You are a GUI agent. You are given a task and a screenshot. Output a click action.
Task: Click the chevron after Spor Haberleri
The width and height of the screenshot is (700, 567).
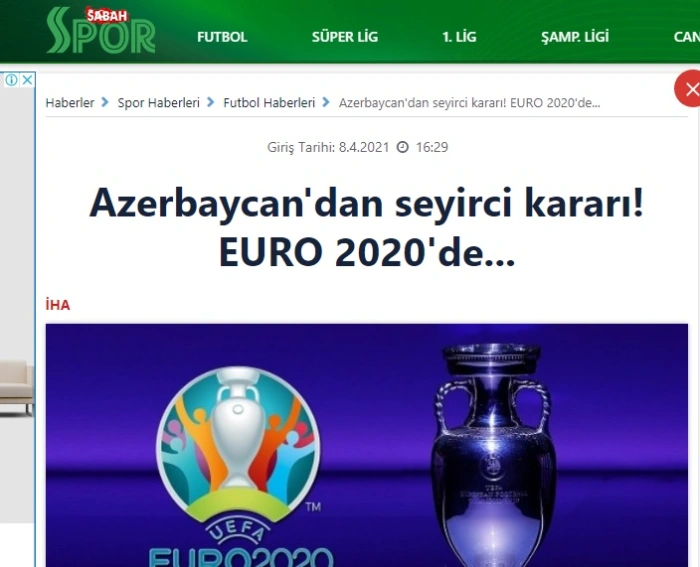coord(210,102)
